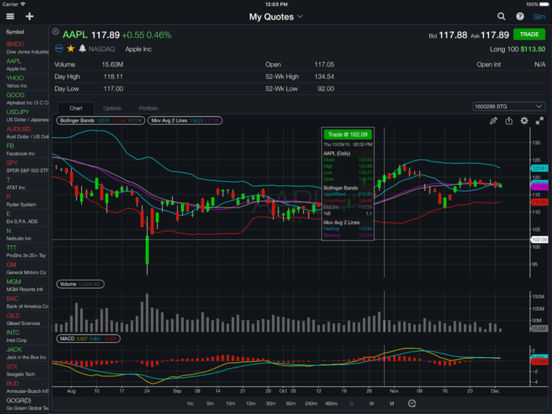
Task: Select YHOO Yahoo Inc in watchlist
Action: [25, 81]
